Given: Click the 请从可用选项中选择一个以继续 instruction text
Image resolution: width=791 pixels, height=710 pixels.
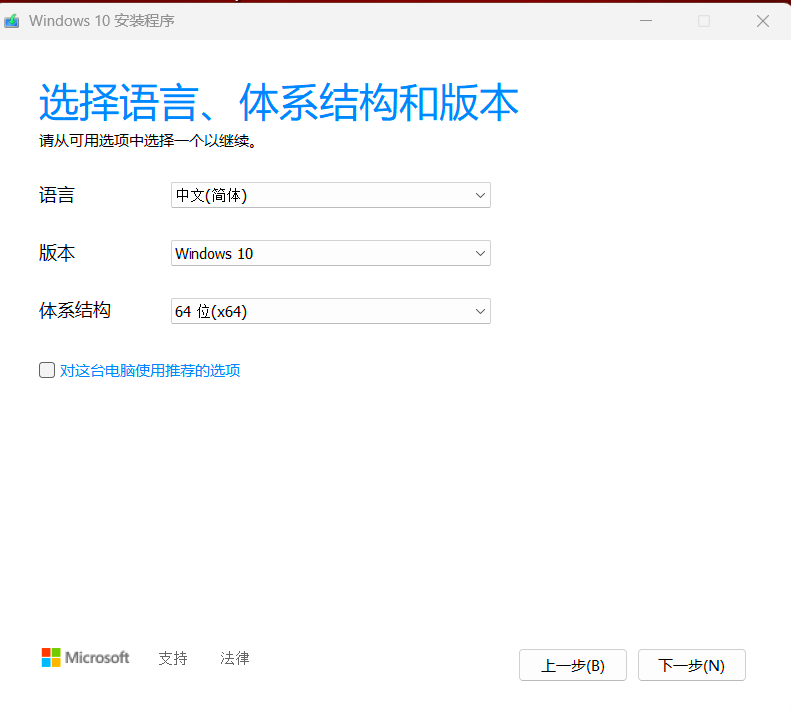Looking at the screenshot, I should point(149,141).
